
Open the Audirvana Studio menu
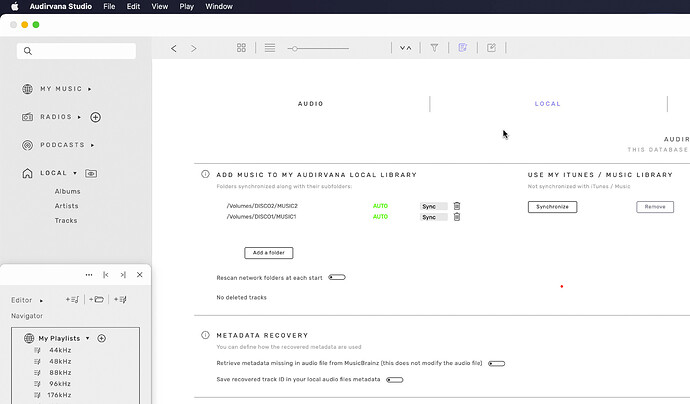(61, 6)
